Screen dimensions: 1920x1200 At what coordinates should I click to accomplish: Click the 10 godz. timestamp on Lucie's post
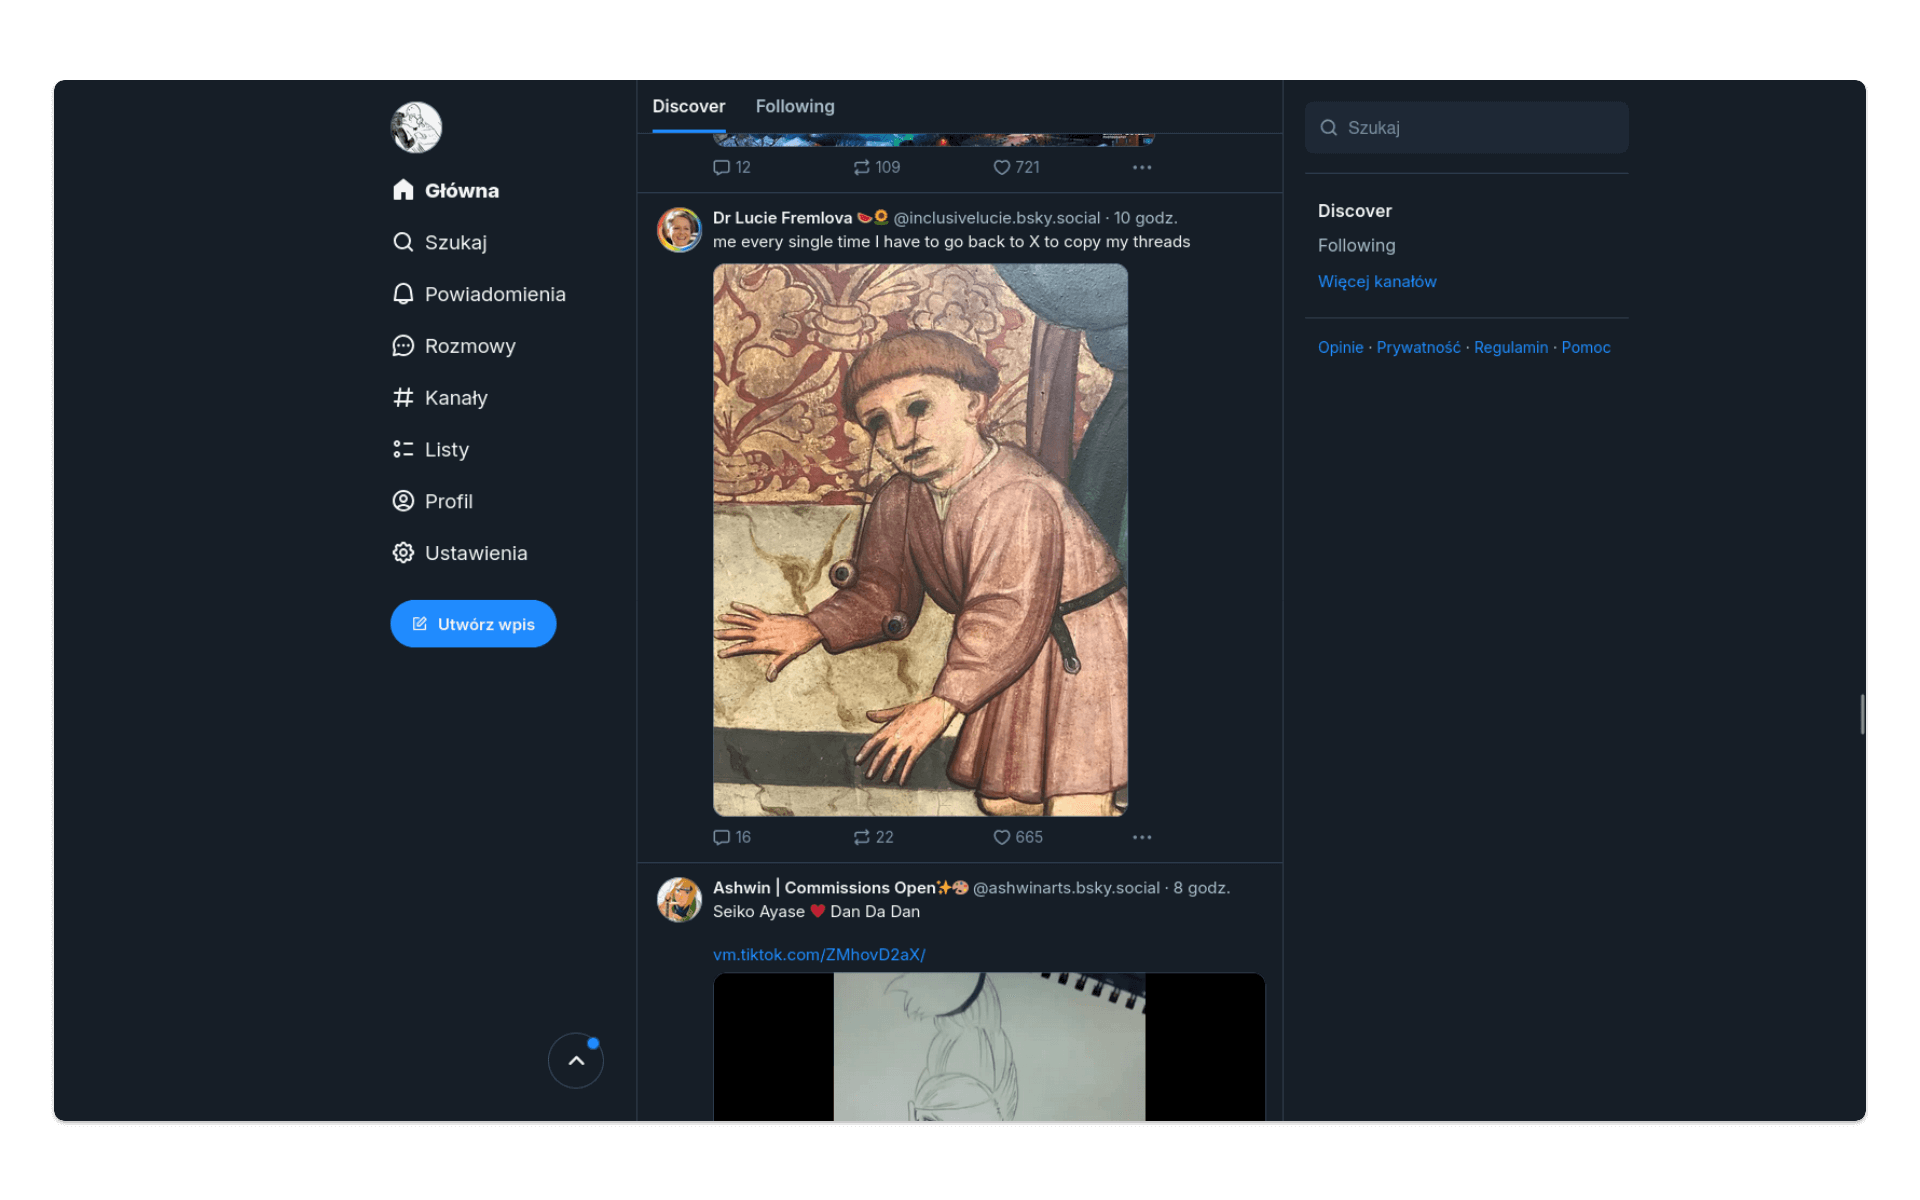[x=1146, y=218]
